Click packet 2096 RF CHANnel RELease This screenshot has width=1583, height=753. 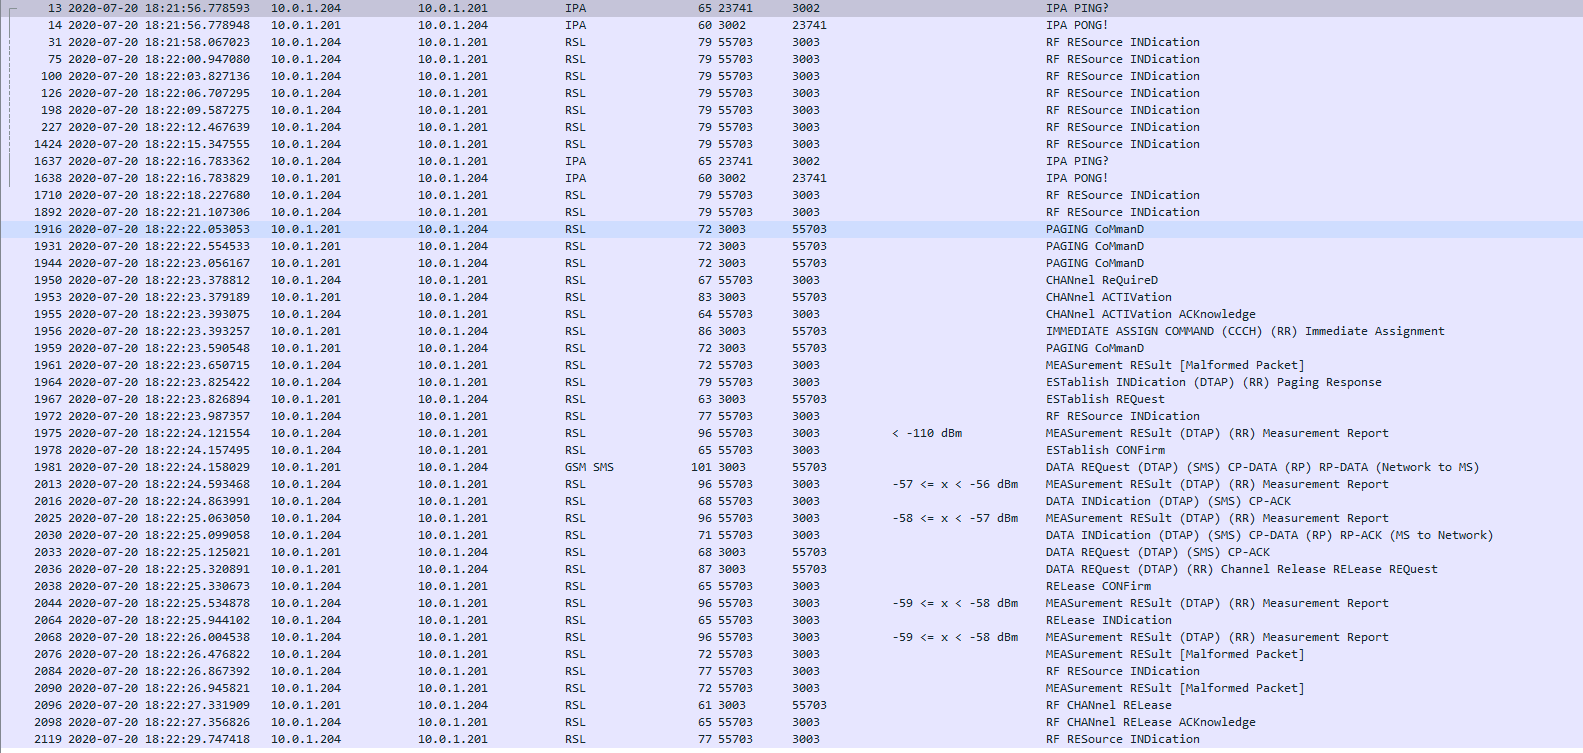[x=1108, y=705]
